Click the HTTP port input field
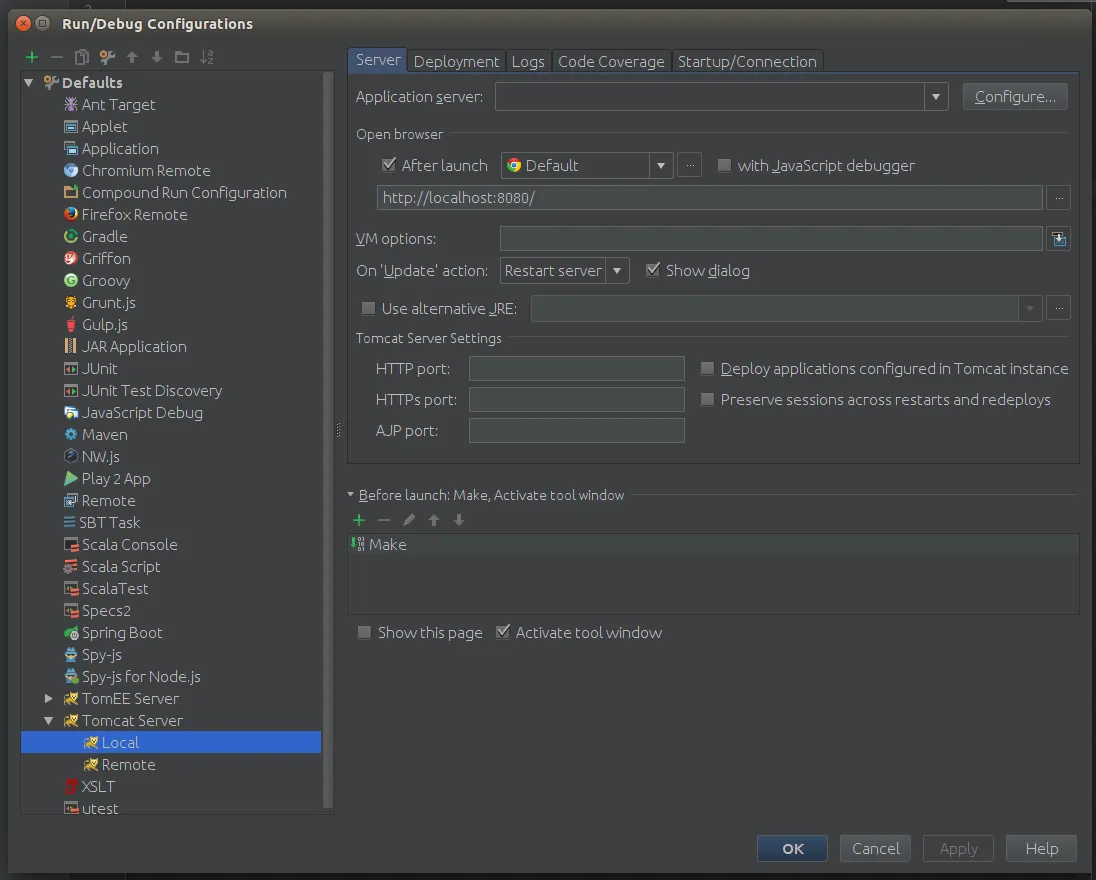This screenshot has width=1096, height=880. click(577, 368)
